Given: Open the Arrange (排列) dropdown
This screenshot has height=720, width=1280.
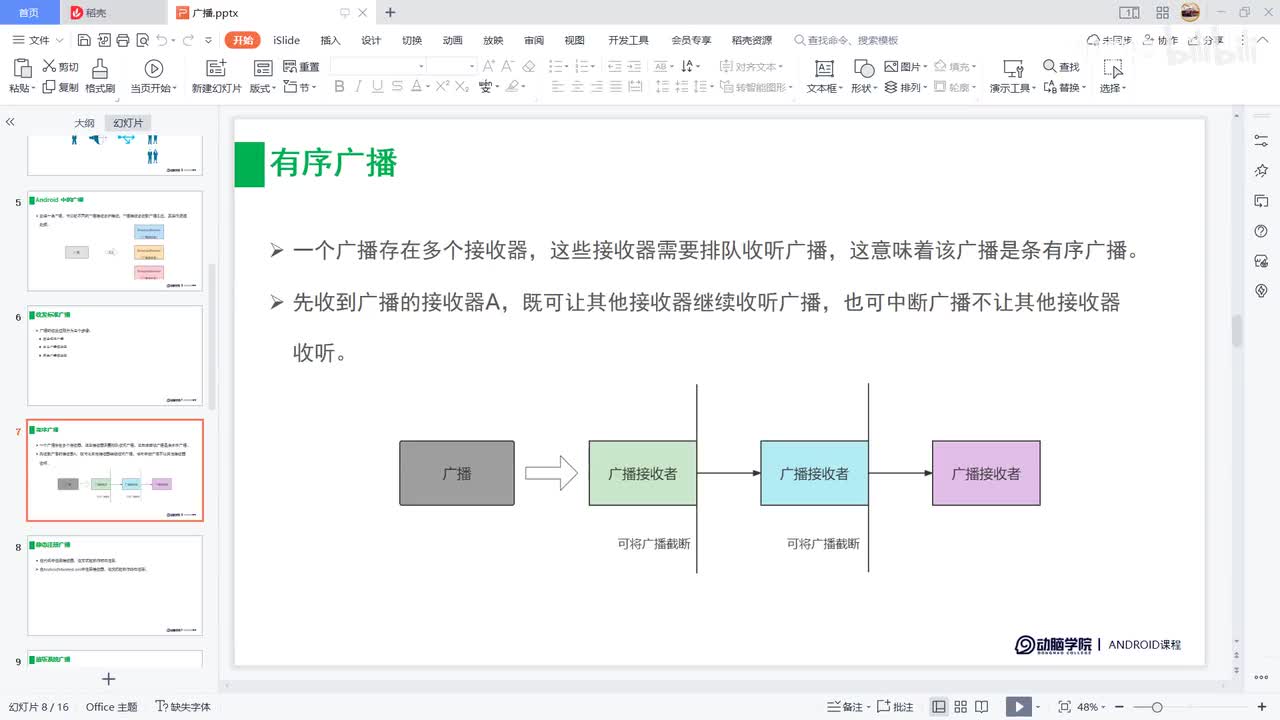Looking at the screenshot, I should [907, 88].
